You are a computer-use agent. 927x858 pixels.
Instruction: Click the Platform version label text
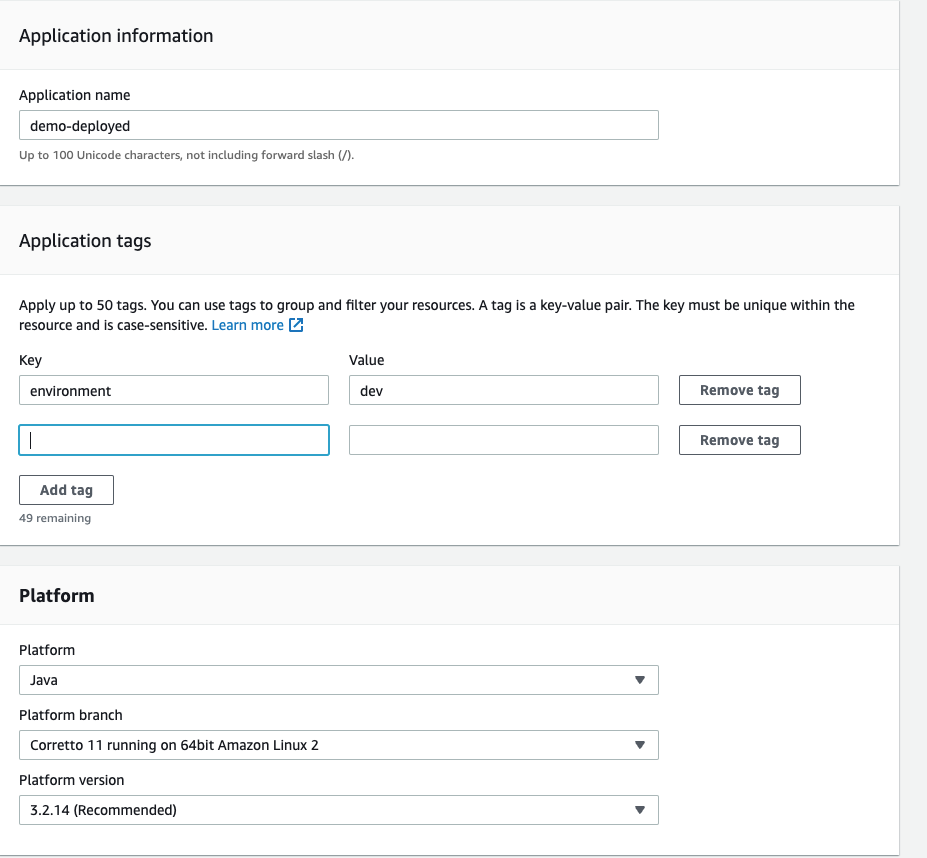click(72, 780)
